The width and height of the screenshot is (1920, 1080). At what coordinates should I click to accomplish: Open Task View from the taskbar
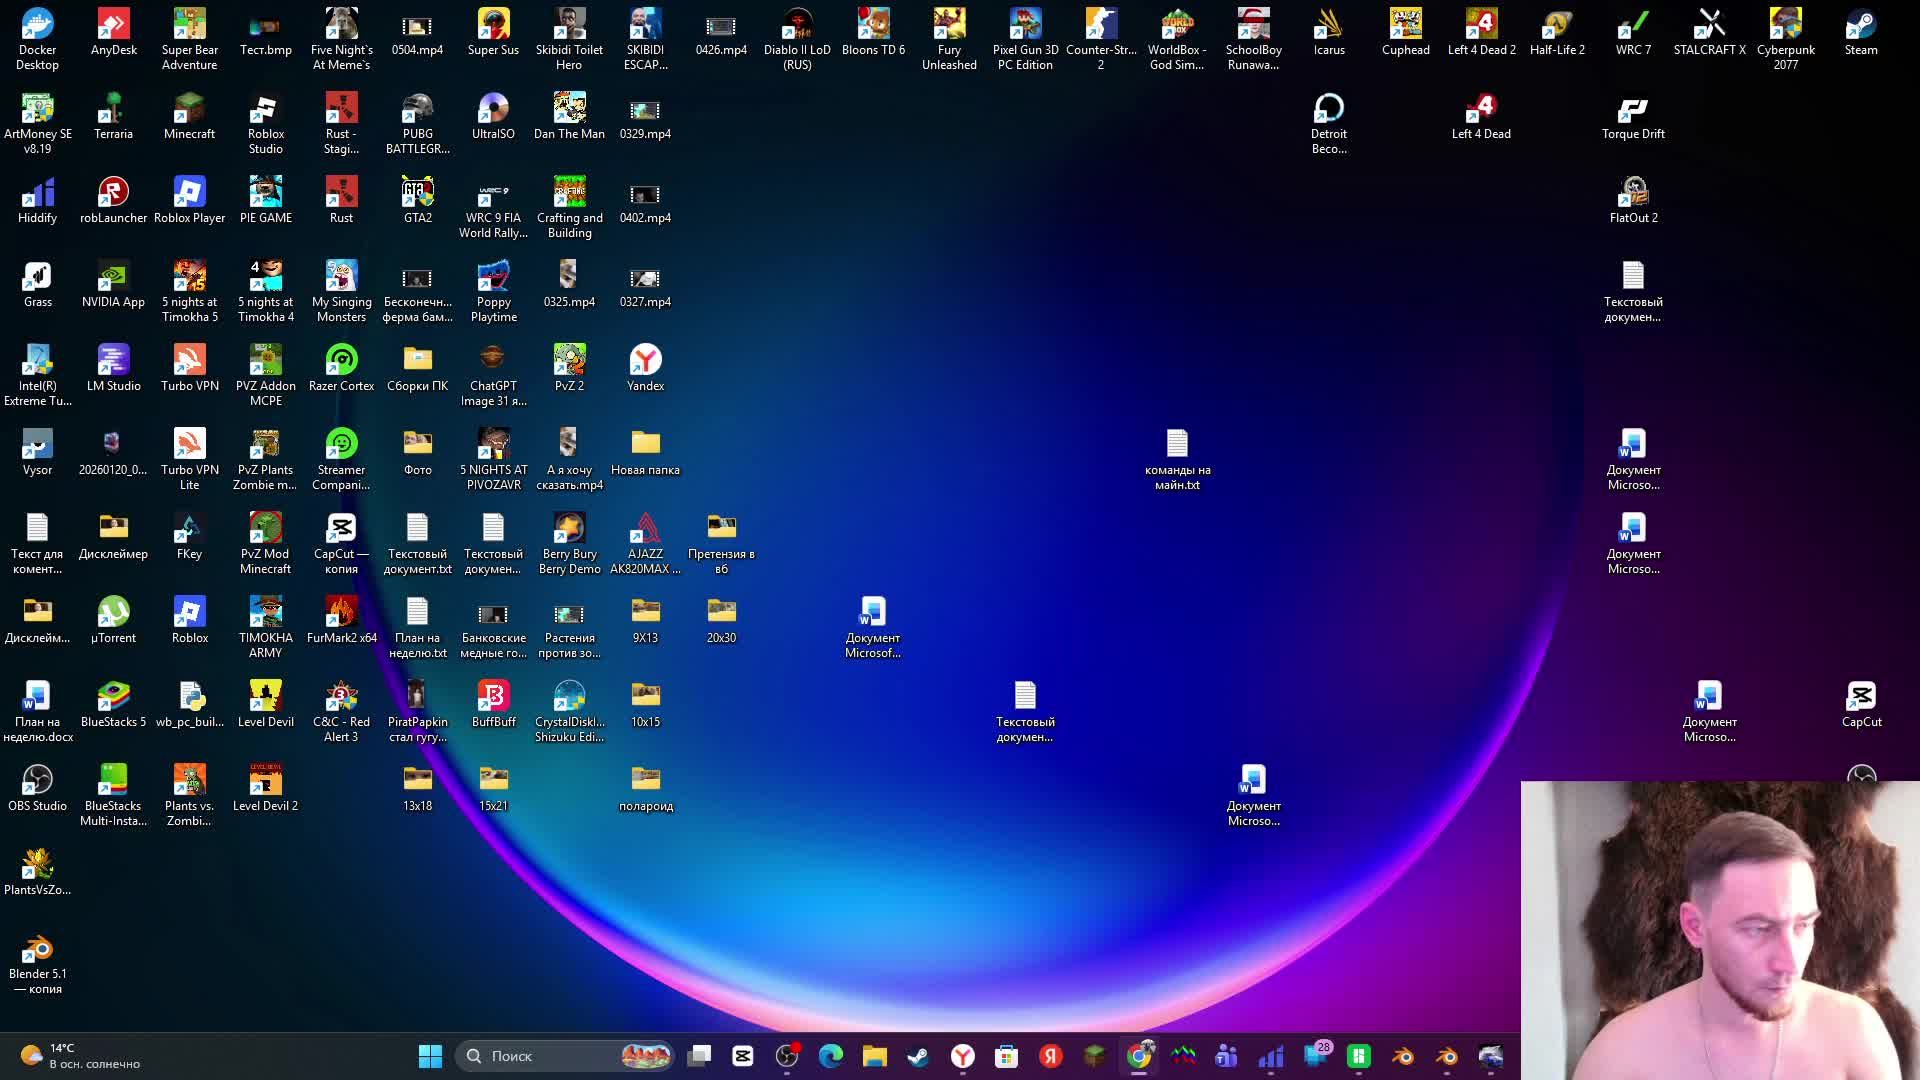[700, 1056]
